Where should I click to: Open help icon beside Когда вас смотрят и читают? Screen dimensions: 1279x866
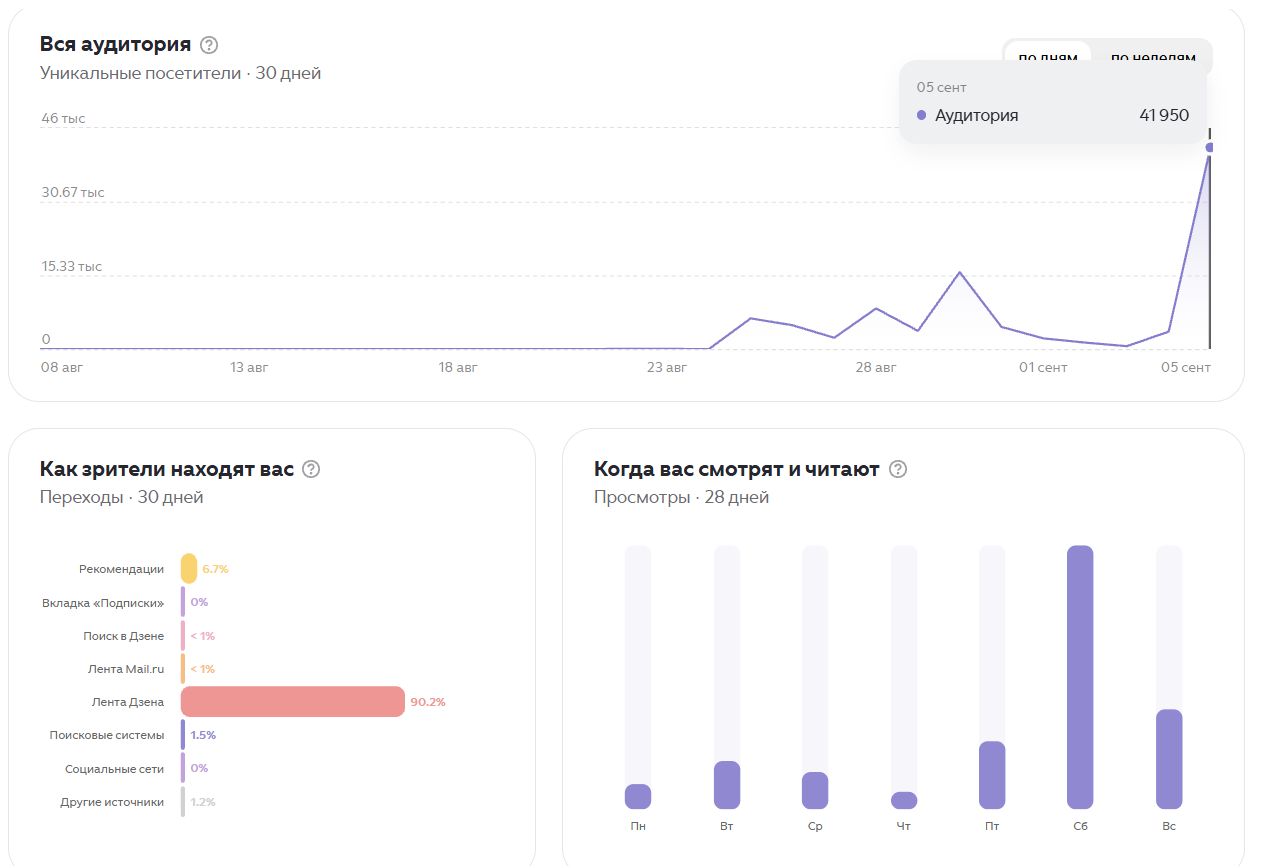tap(898, 469)
